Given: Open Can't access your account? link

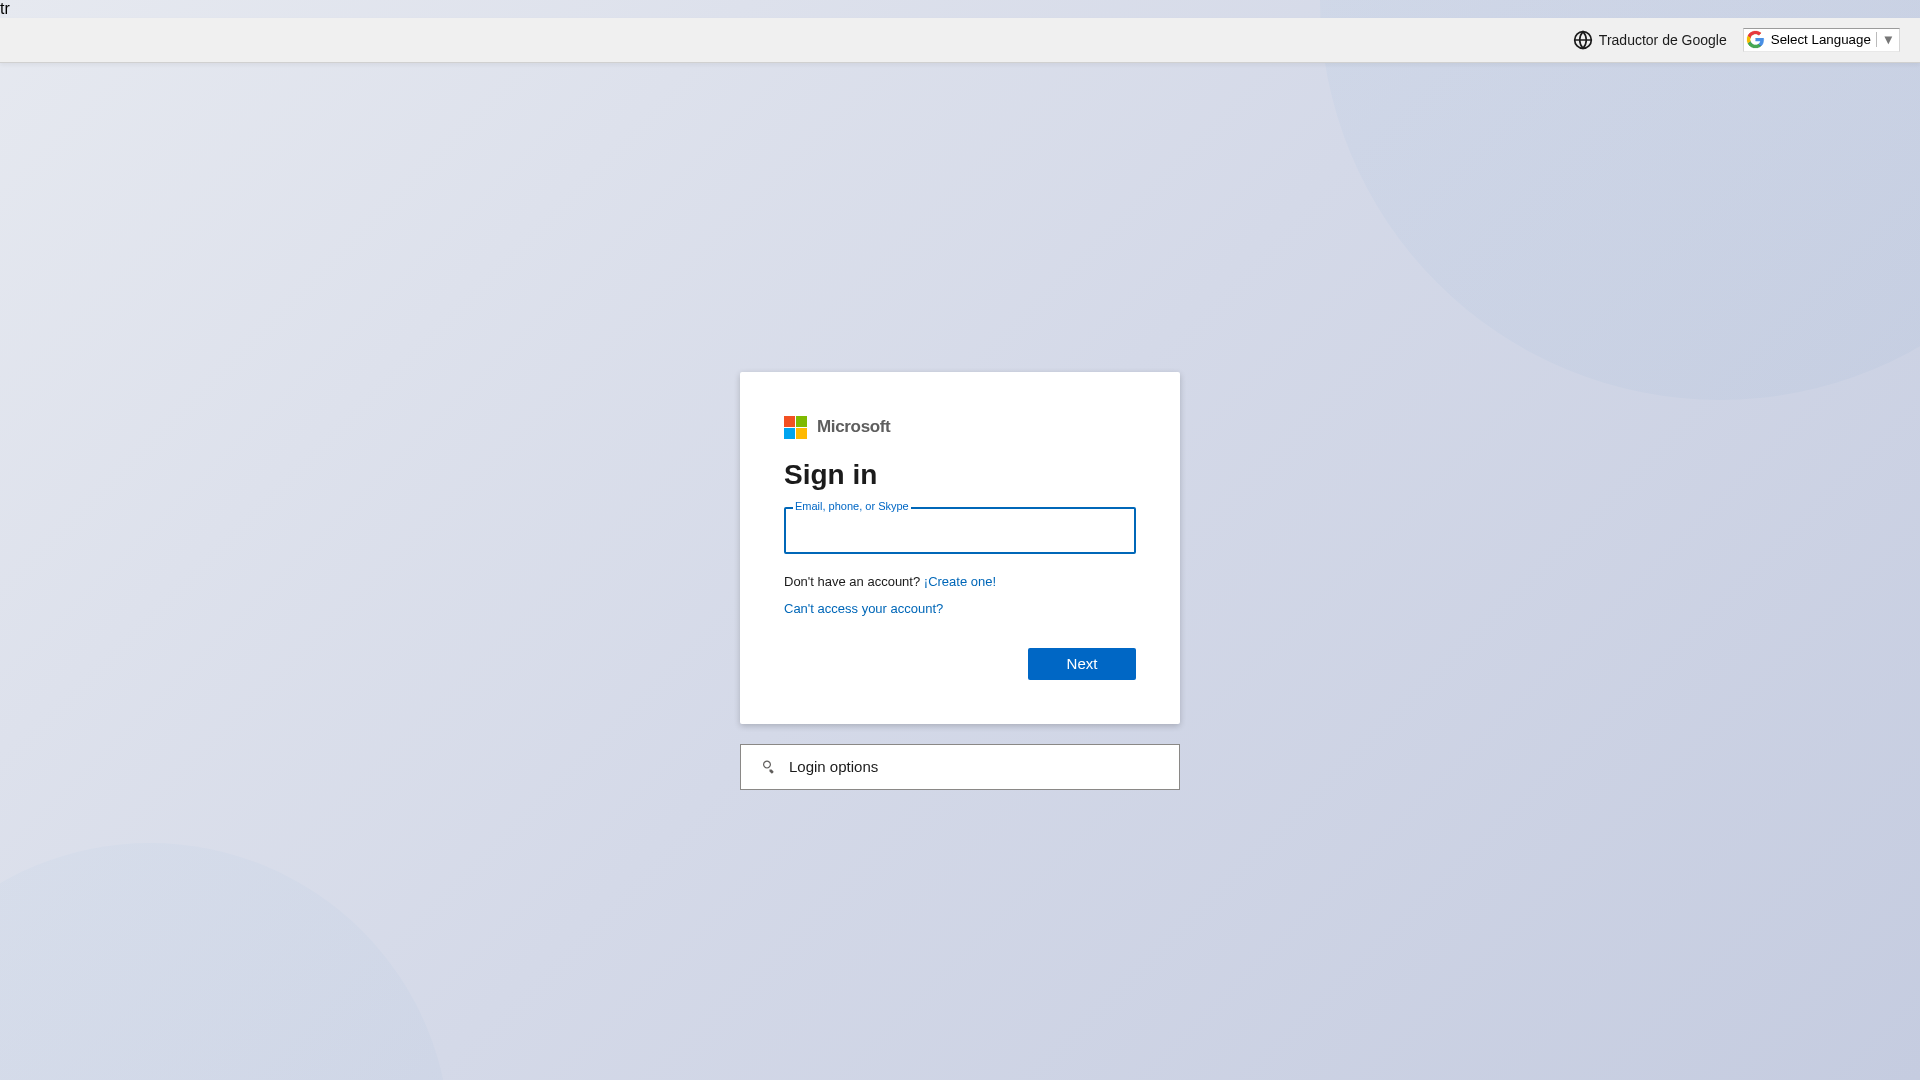Looking at the screenshot, I should (863, 609).
